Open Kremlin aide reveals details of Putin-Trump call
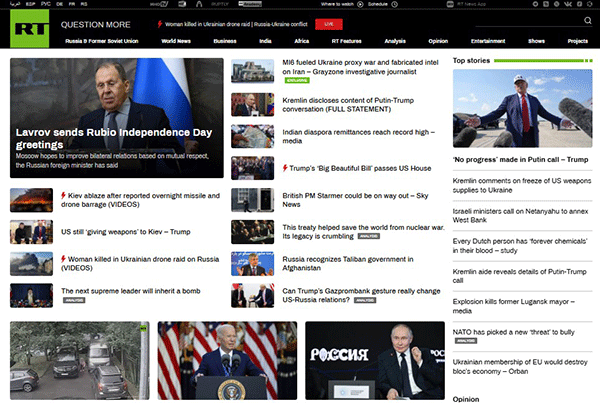 point(520,276)
